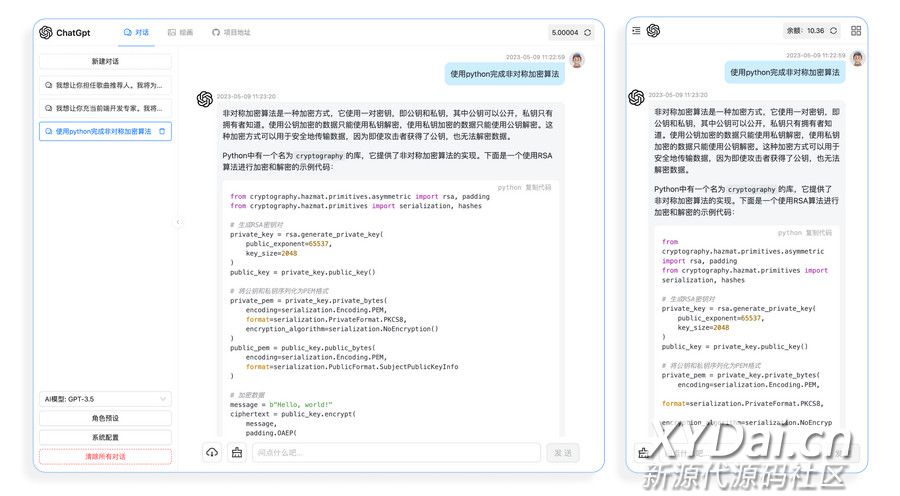Open the 角色预设 settings
Viewport: 900px width, 496px height.
pyautogui.click(x=105, y=418)
